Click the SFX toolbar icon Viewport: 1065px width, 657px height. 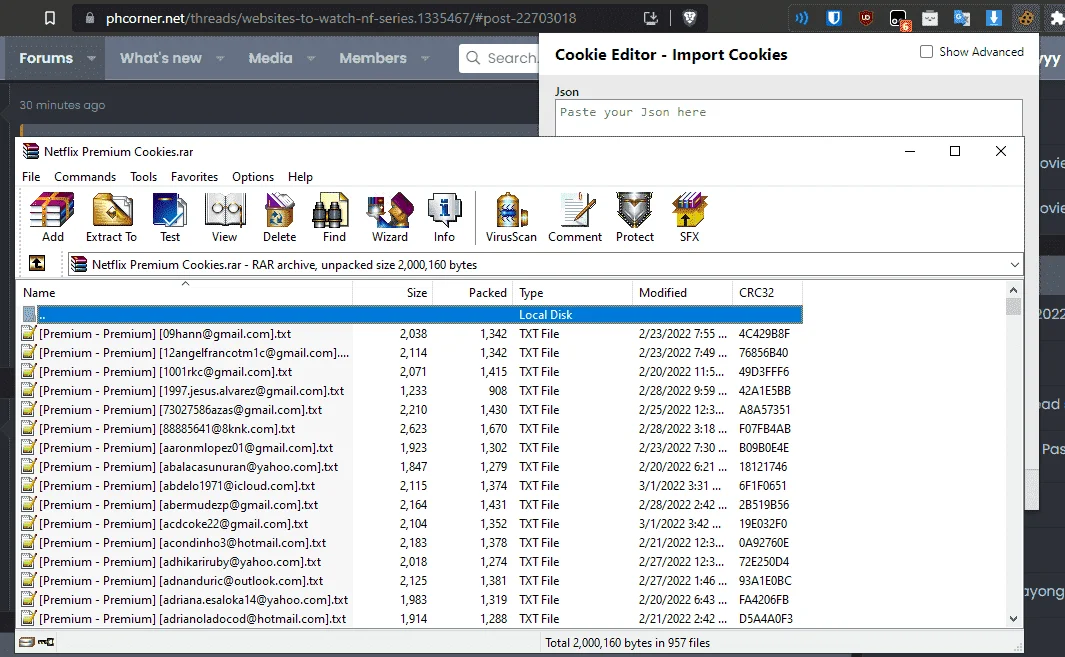pos(689,217)
